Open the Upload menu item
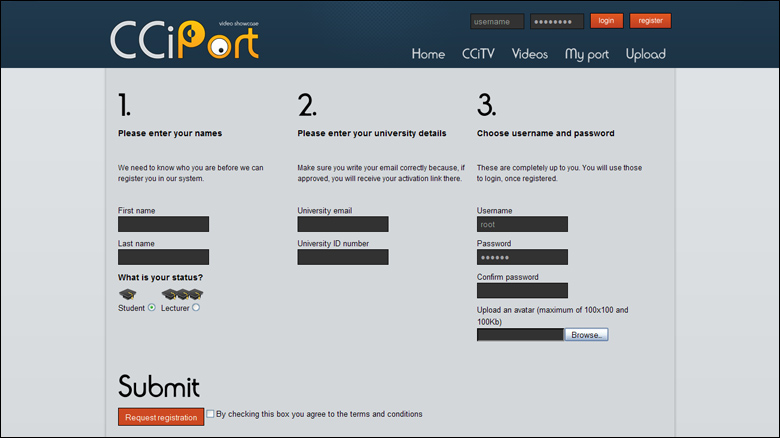The width and height of the screenshot is (780, 438). 645,54
